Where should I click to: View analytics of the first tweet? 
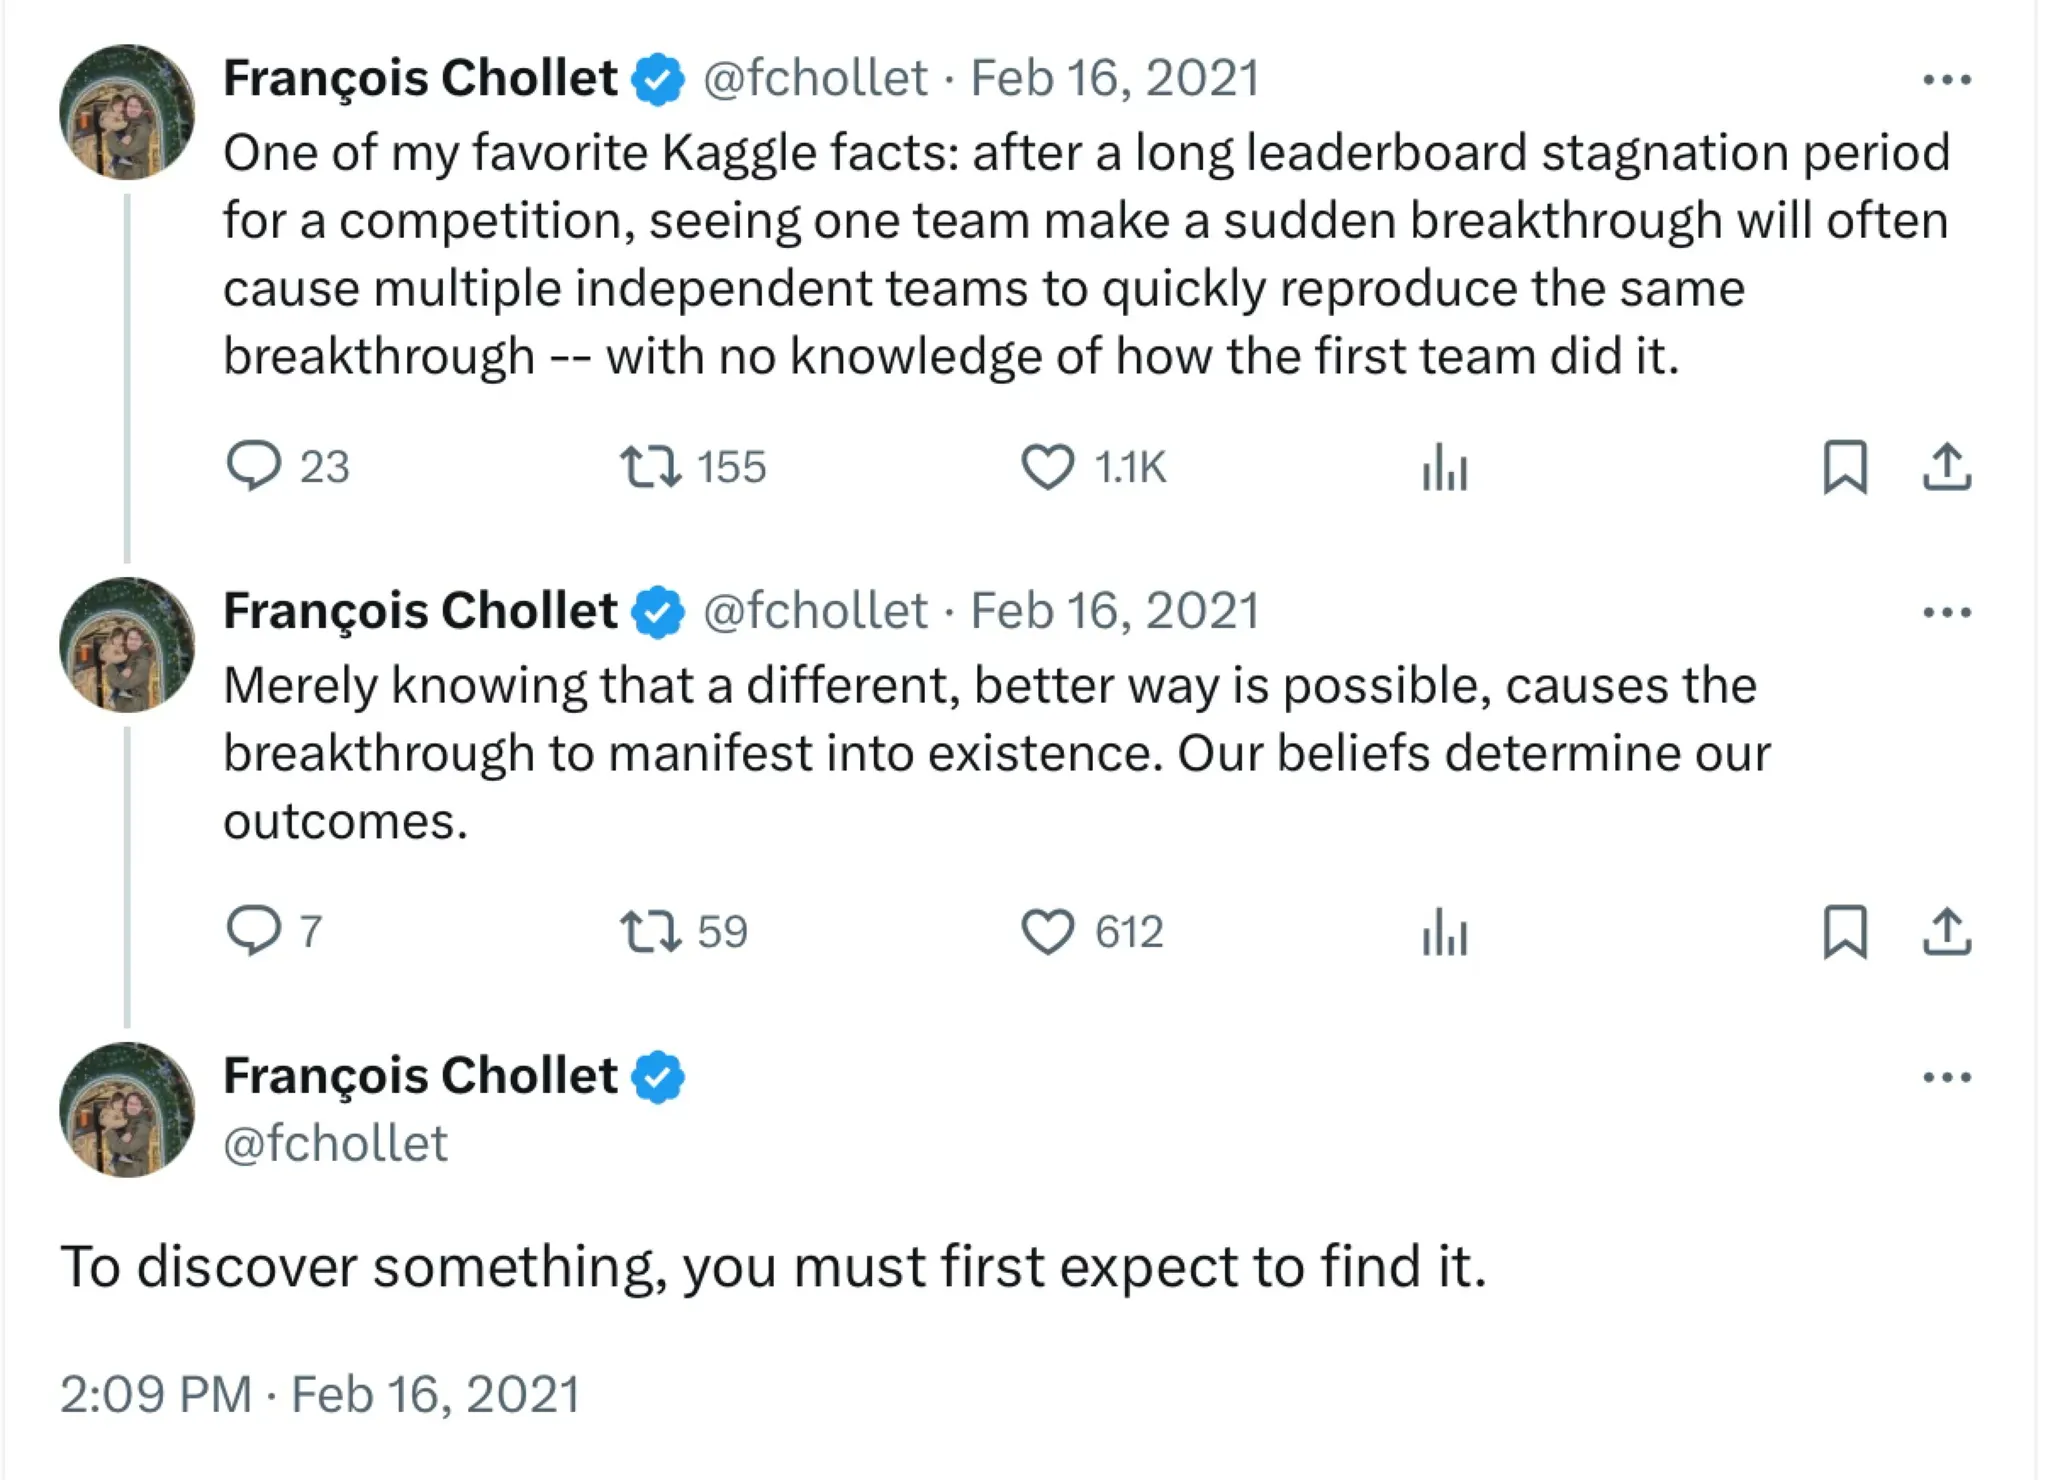pyautogui.click(x=1444, y=467)
